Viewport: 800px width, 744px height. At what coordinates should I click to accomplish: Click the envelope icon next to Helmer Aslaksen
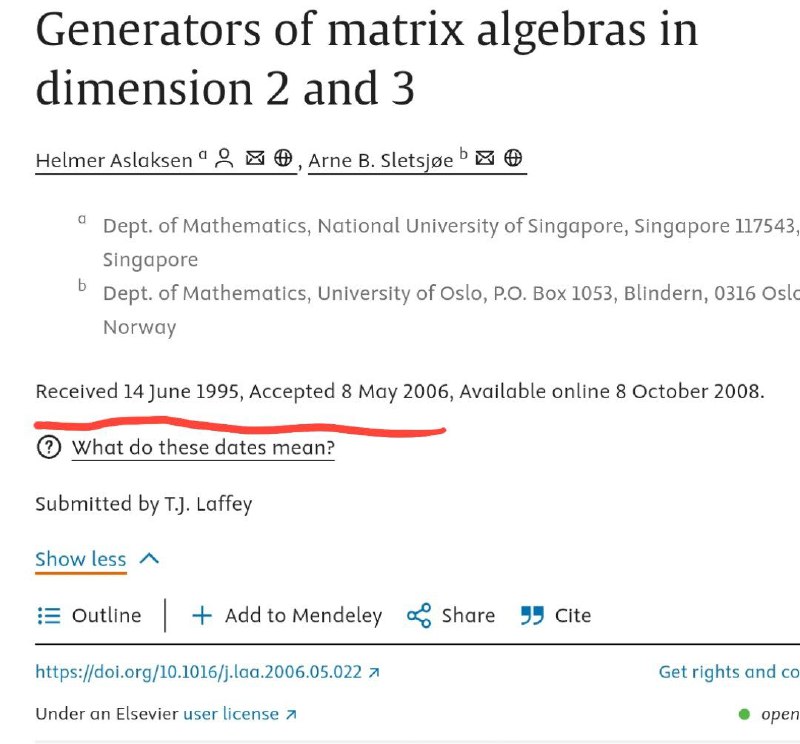255,158
